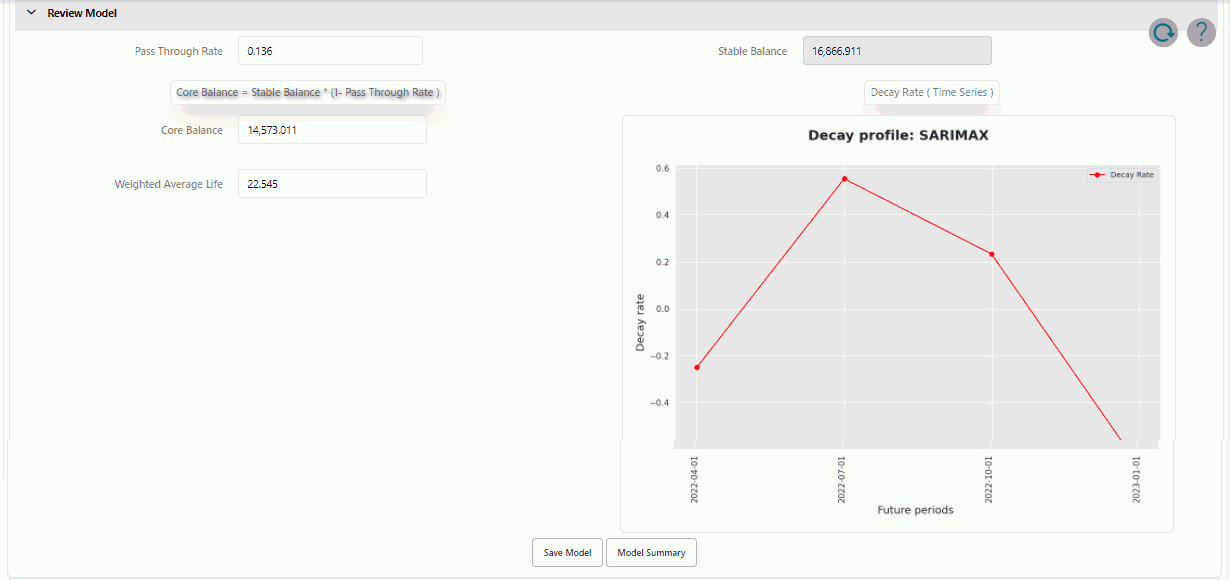Image resolution: width=1230 pixels, height=580 pixels.
Task: Select the 2022-07-01 peak data point
Action: 845,179
